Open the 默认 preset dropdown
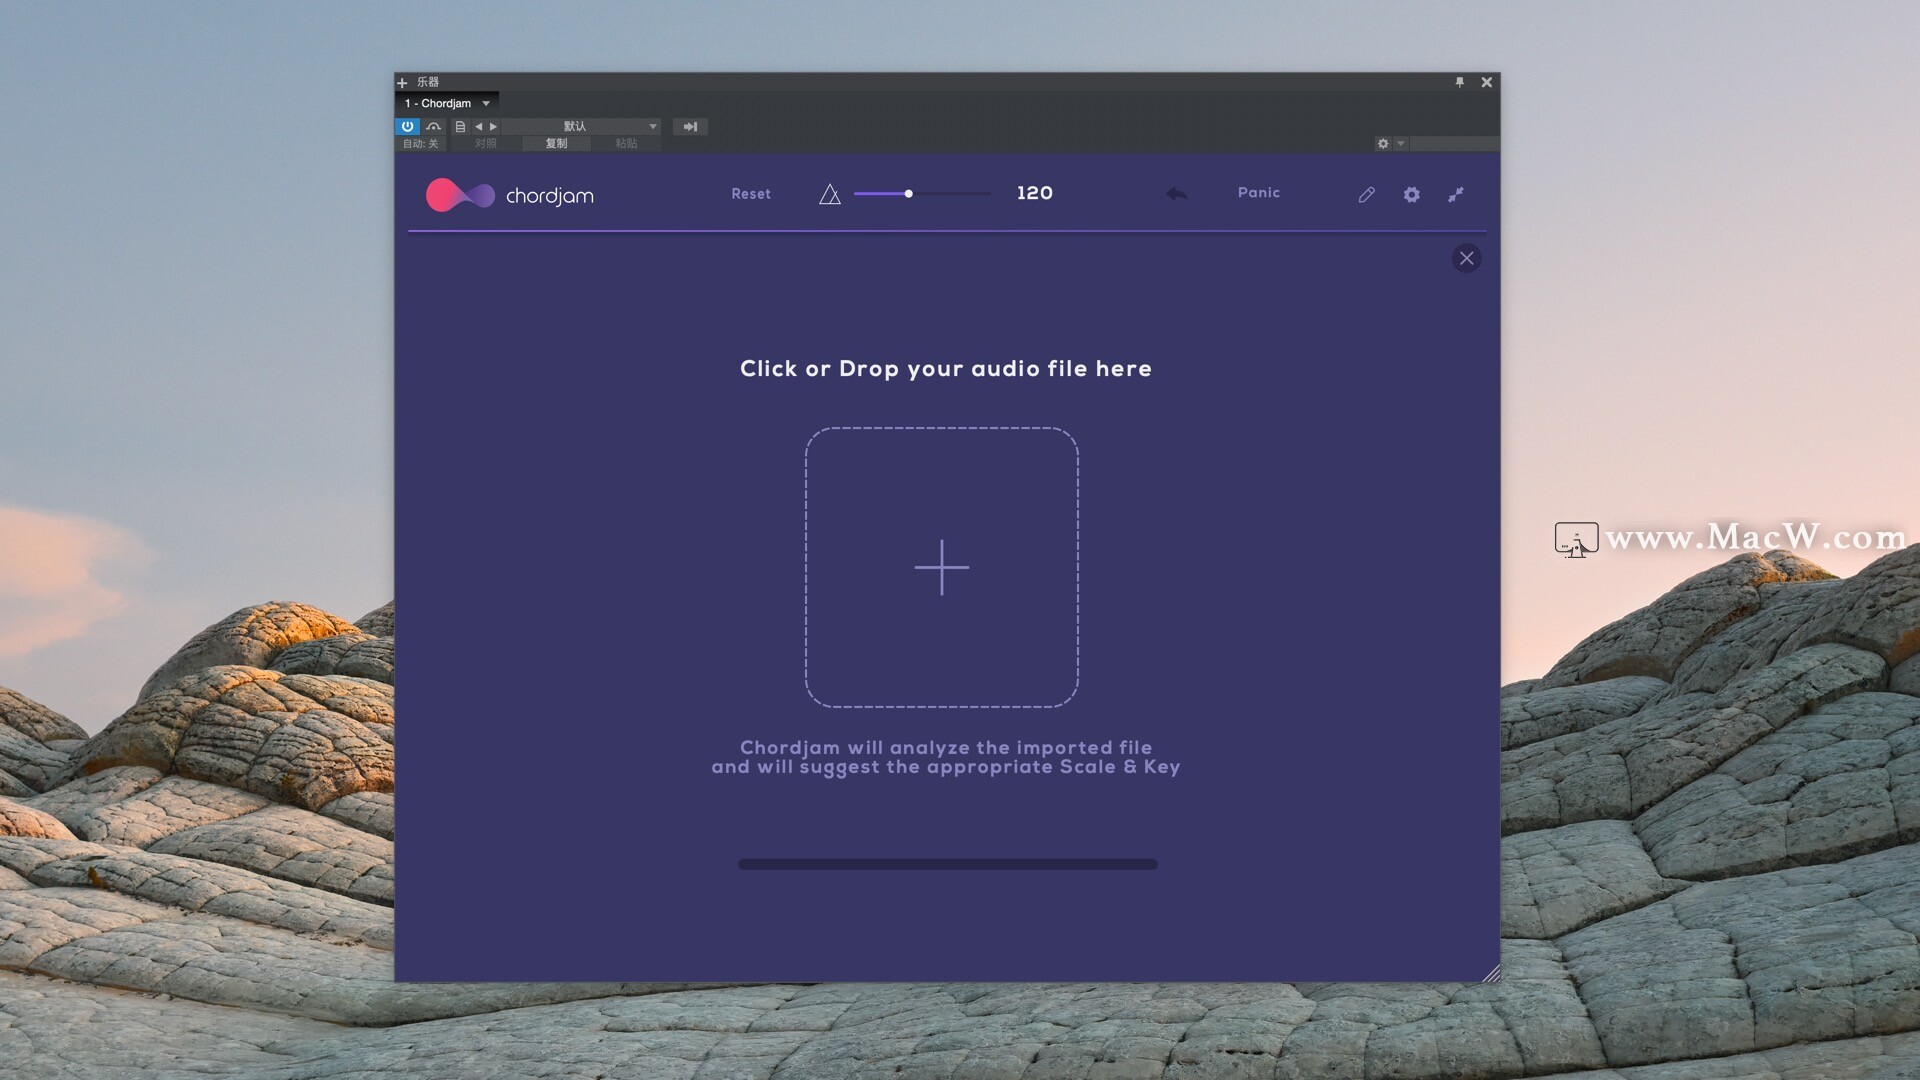 pos(581,127)
